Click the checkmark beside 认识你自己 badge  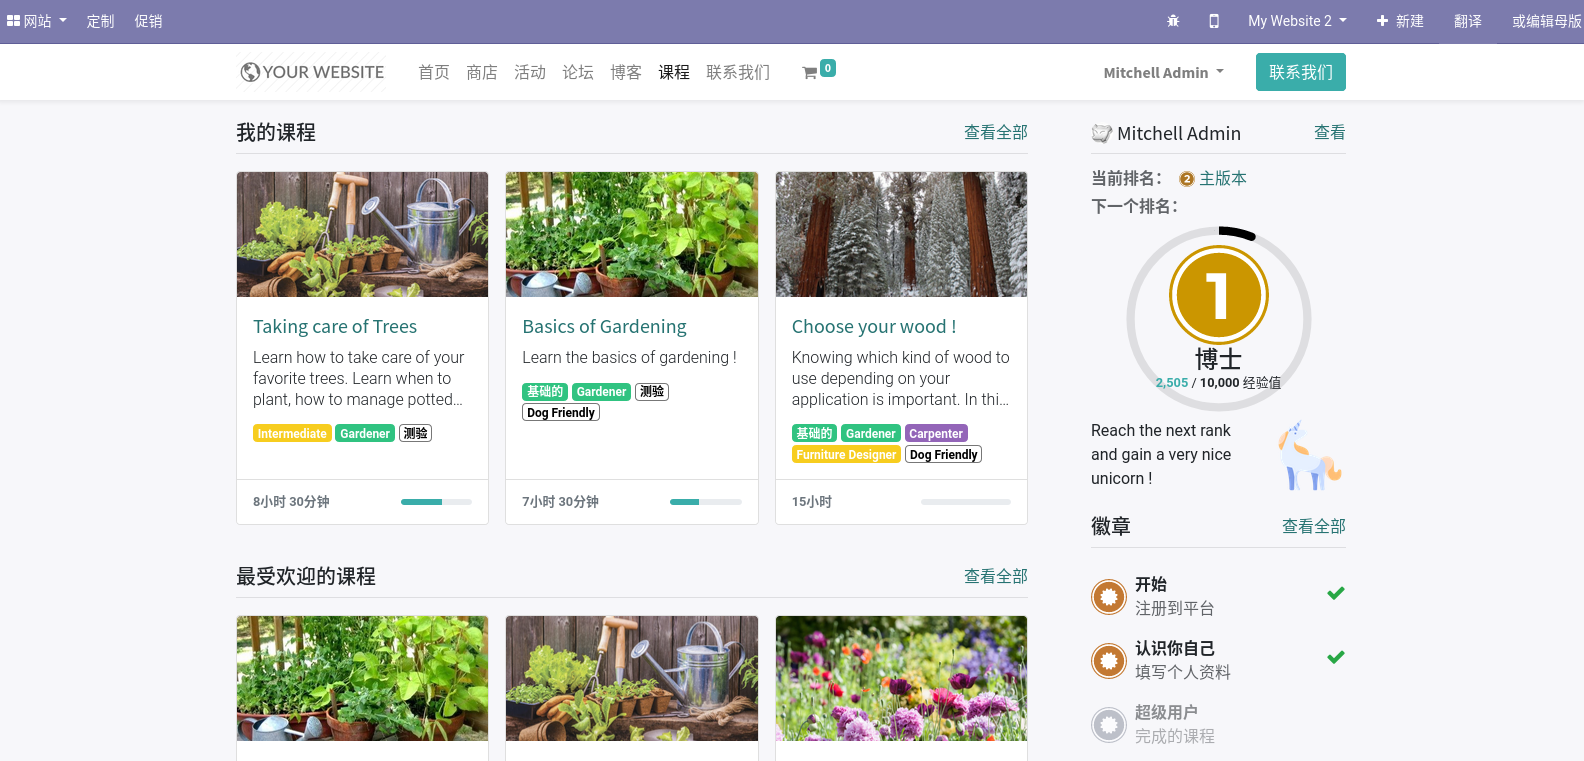[x=1335, y=657]
